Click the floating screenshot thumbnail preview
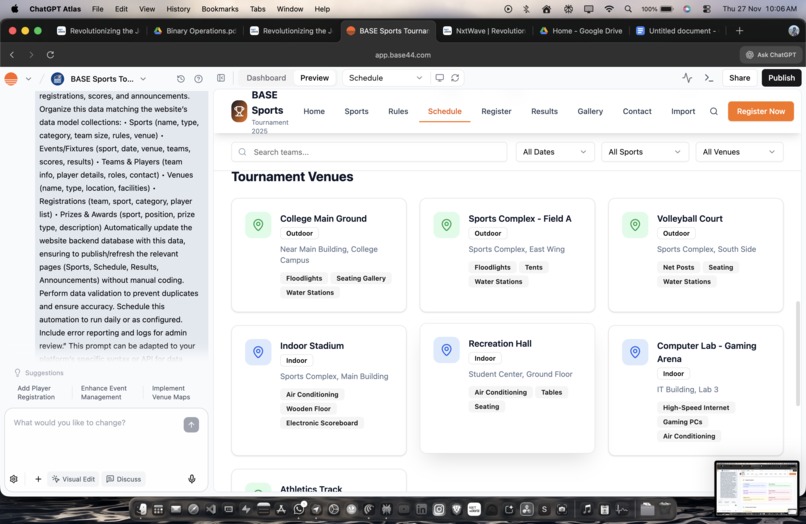The height and width of the screenshot is (524, 806). [x=757, y=488]
